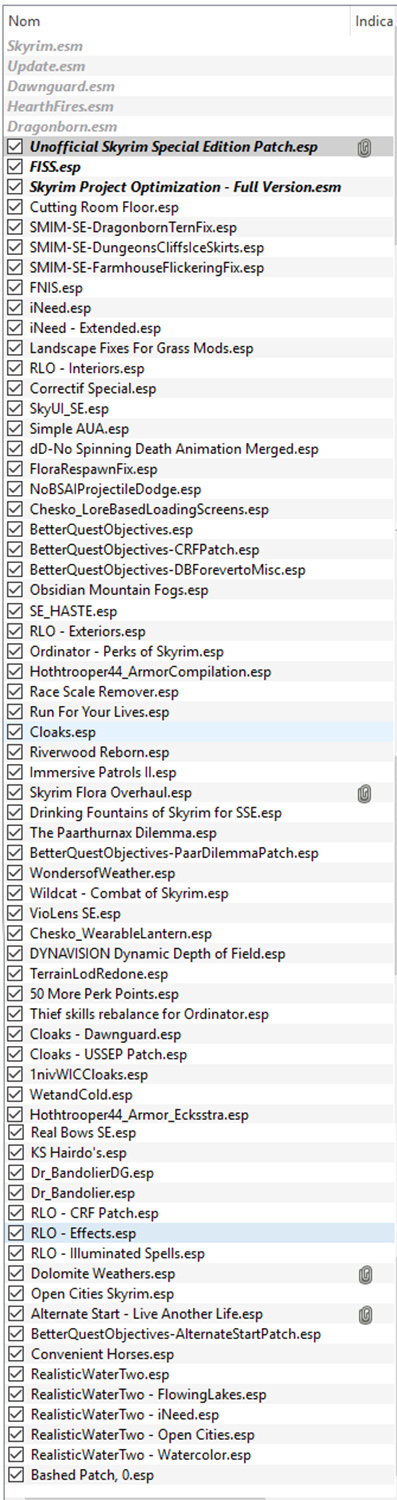Select the FNIS.esp plugin name

click(x=56, y=287)
